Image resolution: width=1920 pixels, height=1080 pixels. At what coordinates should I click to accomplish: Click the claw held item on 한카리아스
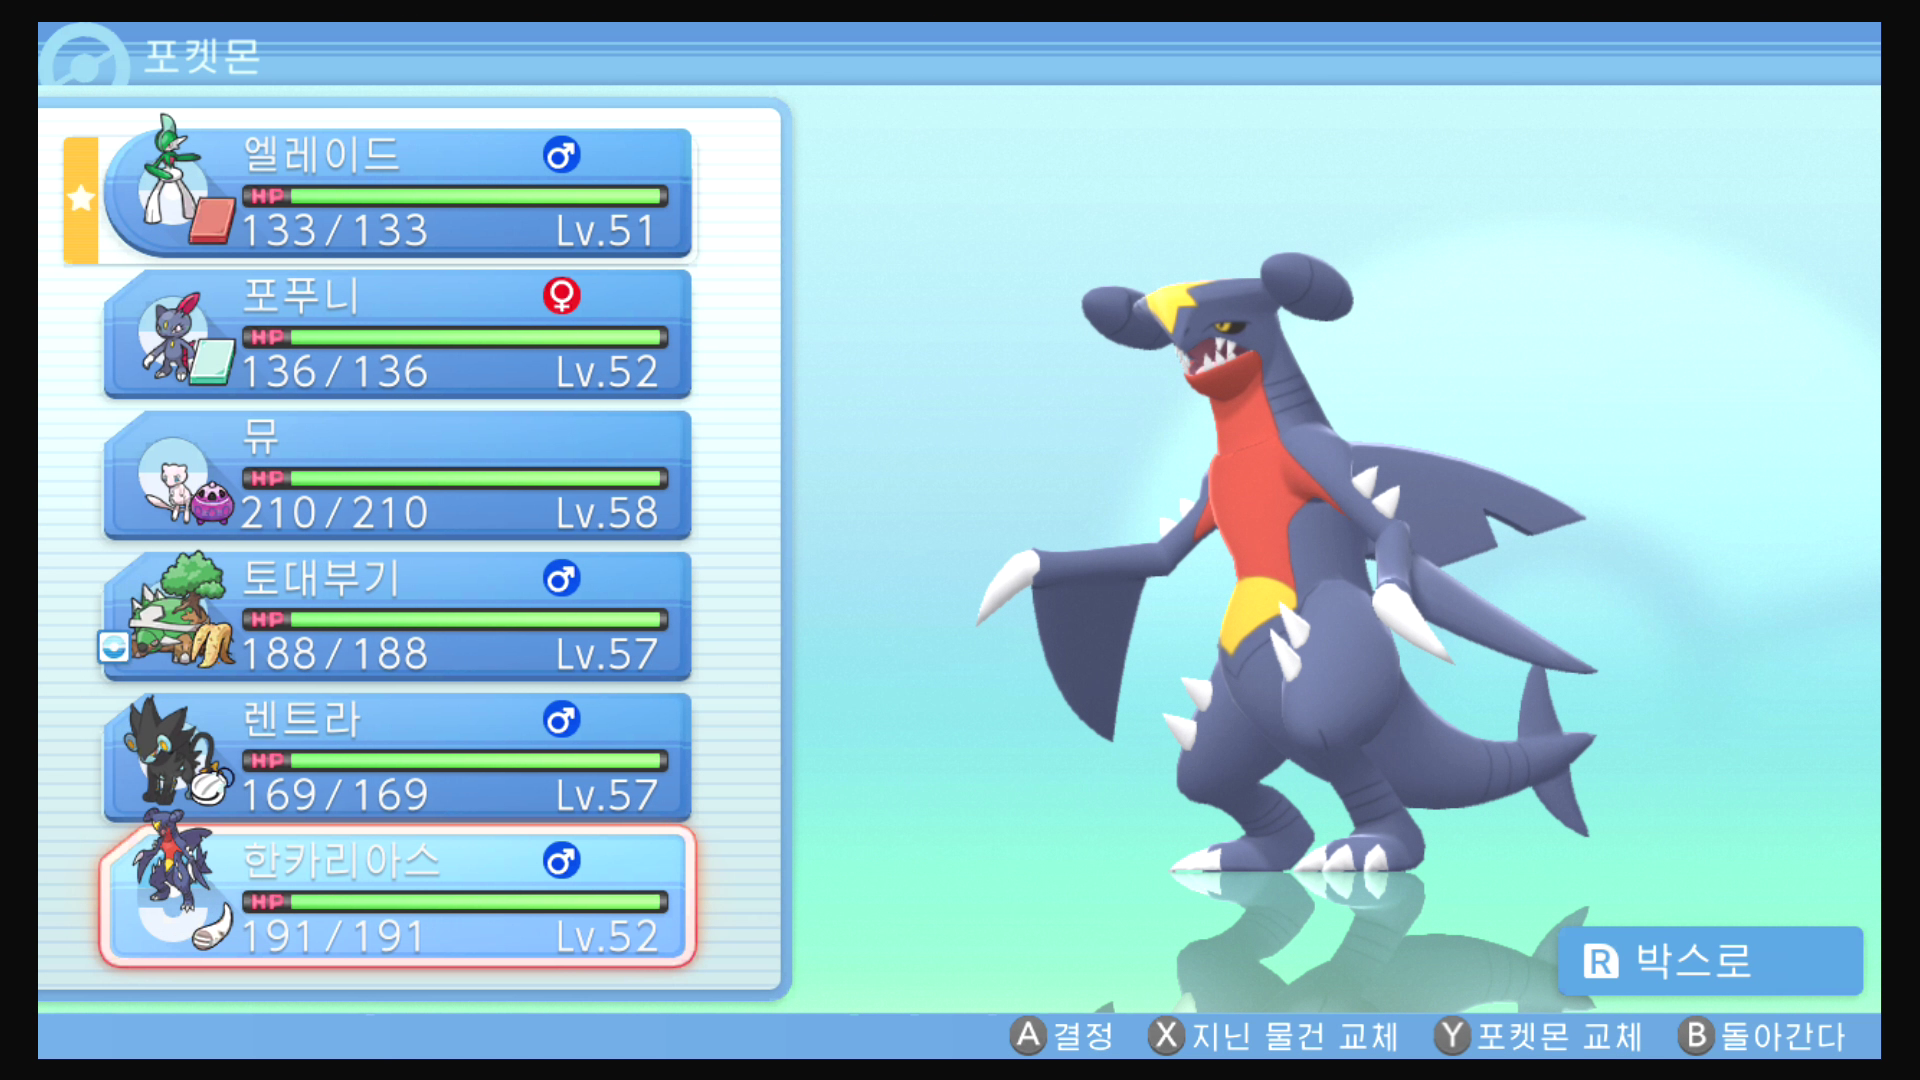[212, 927]
